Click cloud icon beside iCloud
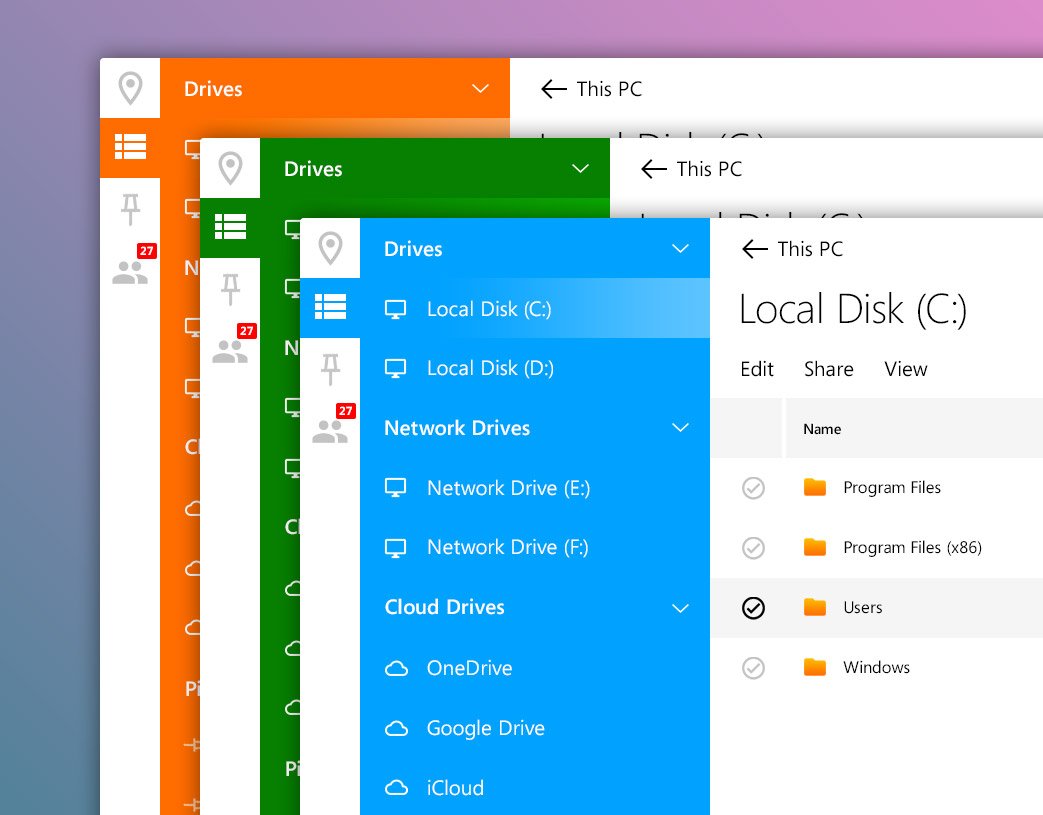Screen dimensions: 1043x815 (x=396, y=788)
